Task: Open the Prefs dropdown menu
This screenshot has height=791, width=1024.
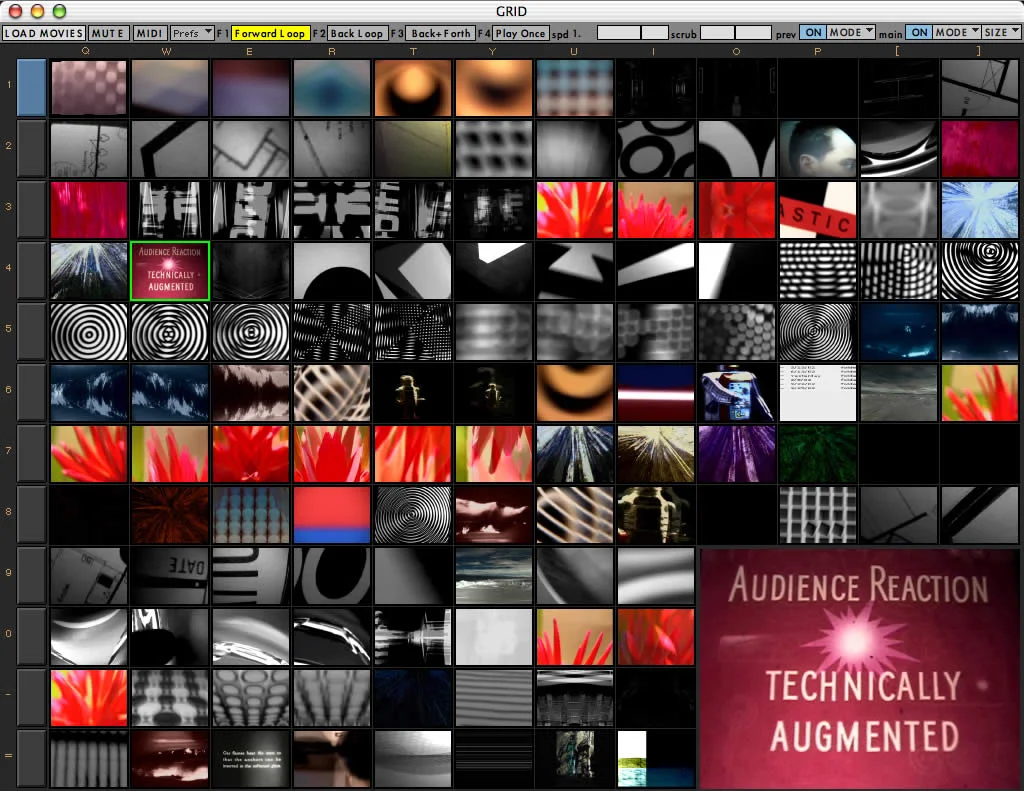Action: point(192,33)
